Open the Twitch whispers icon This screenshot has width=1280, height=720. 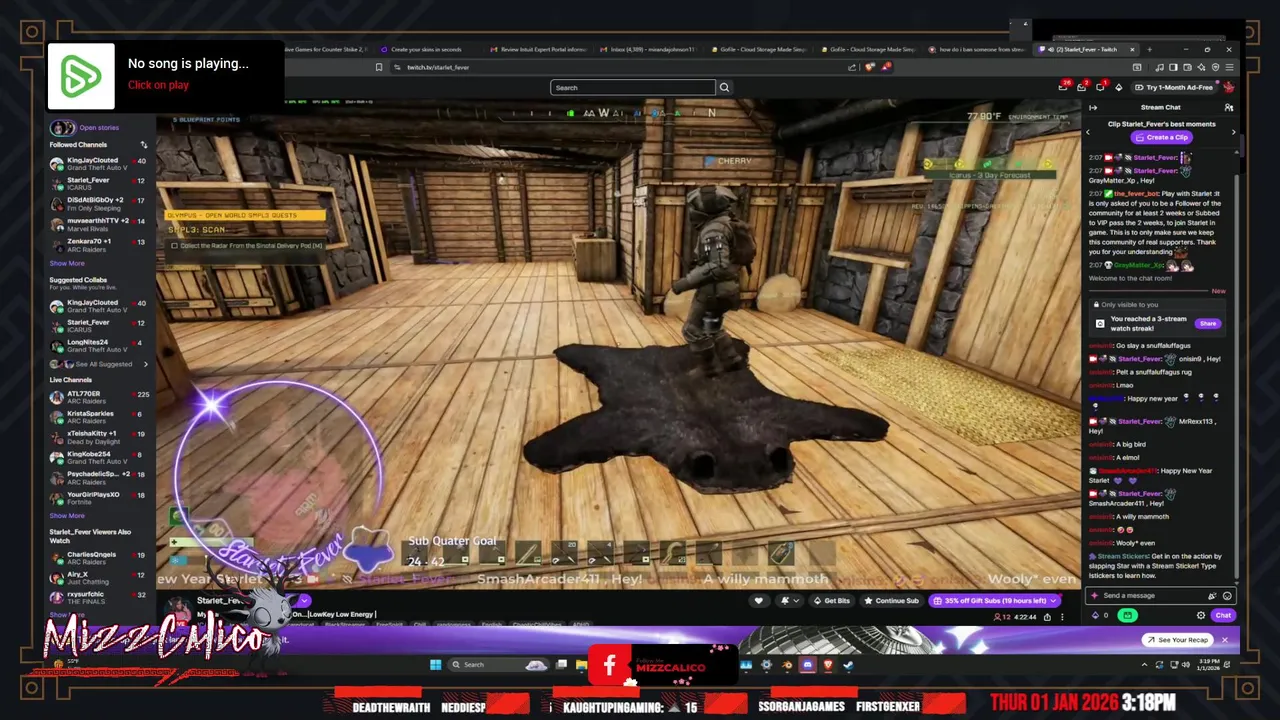(x=1100, y=87)
